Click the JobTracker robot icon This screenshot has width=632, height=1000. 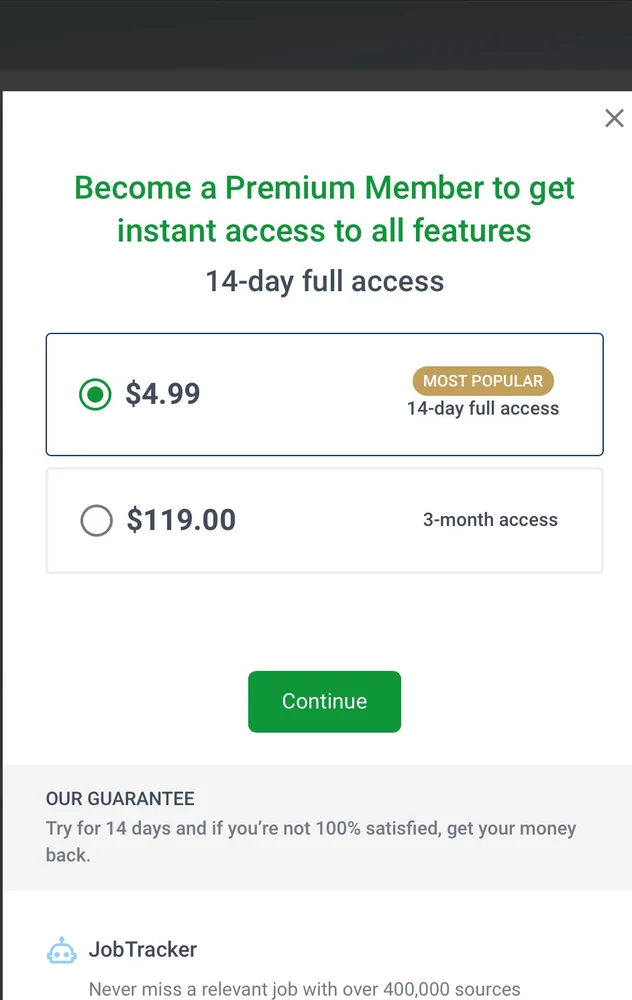62,951
